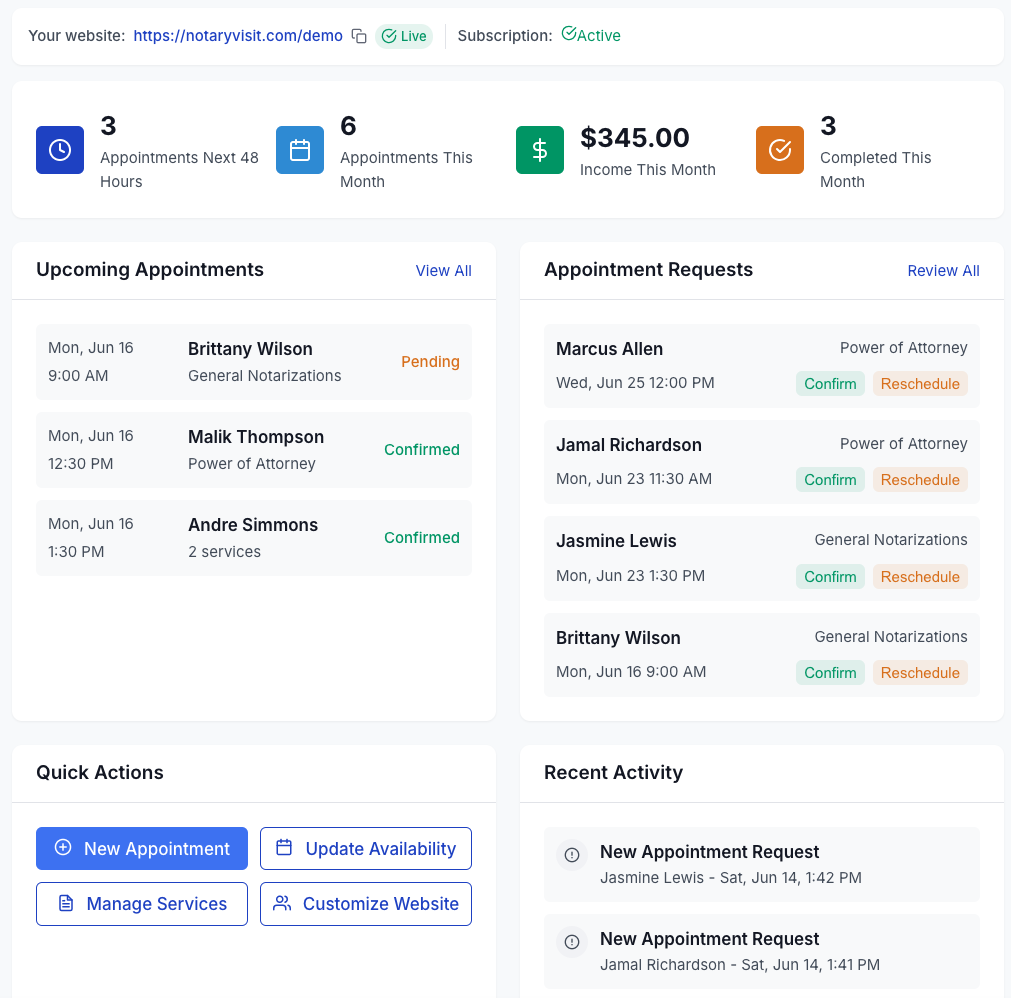This screenshot has width=1011, height=998.
Task: Select the calendar icon for Appointments This Month
Action: [299, 150]
